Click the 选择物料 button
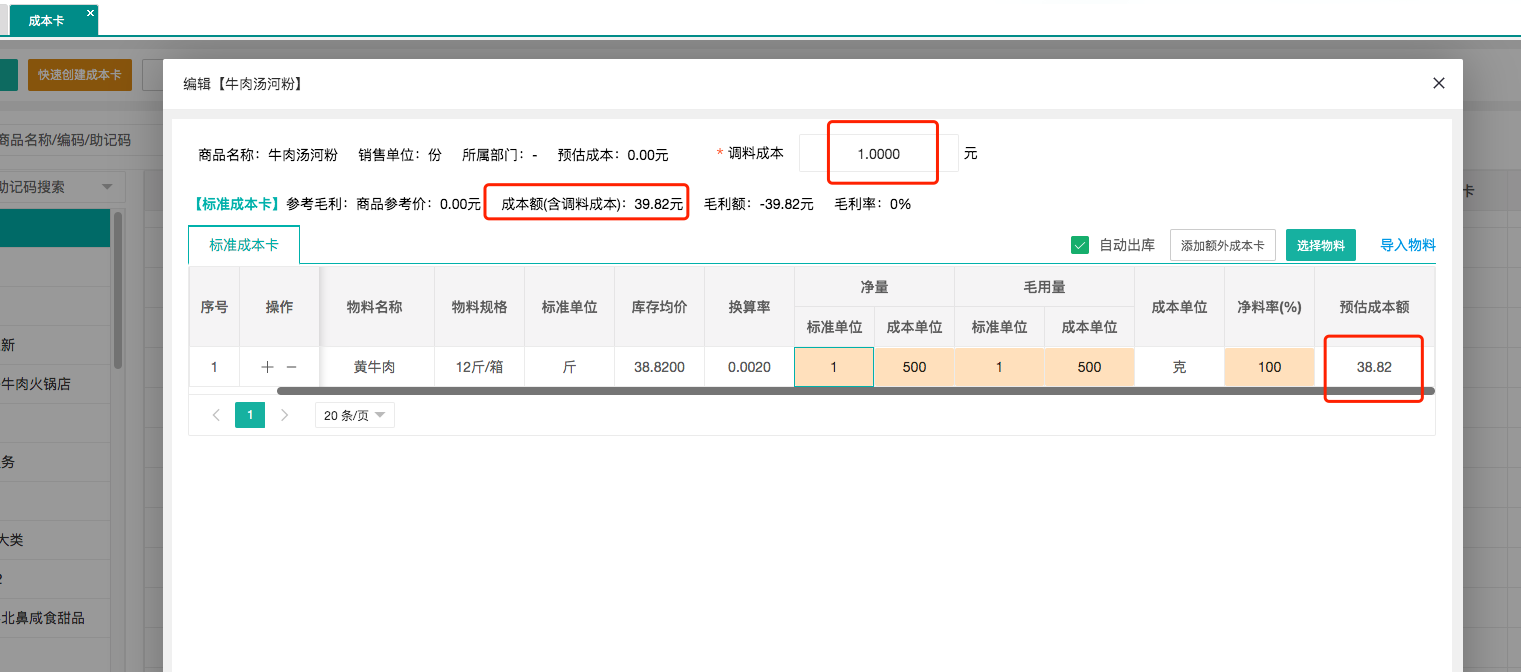The width and height of the screenshot is (1521, 672). tap(1320, 245)
